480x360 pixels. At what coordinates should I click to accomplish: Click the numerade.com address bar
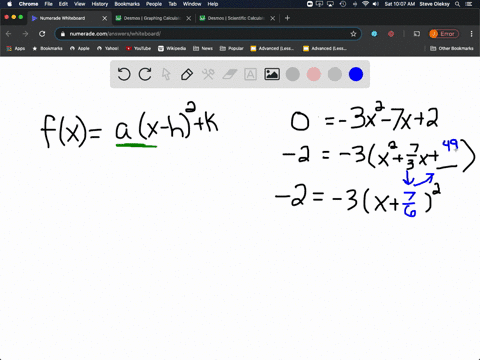(x=208, y=34)
